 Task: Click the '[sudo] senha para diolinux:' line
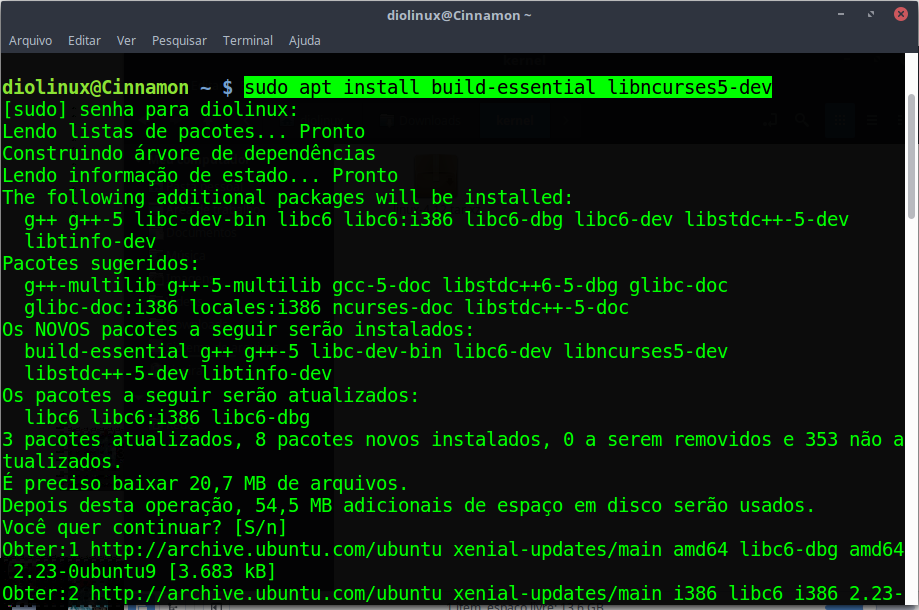pyautogui.click(x=151, y=110)
